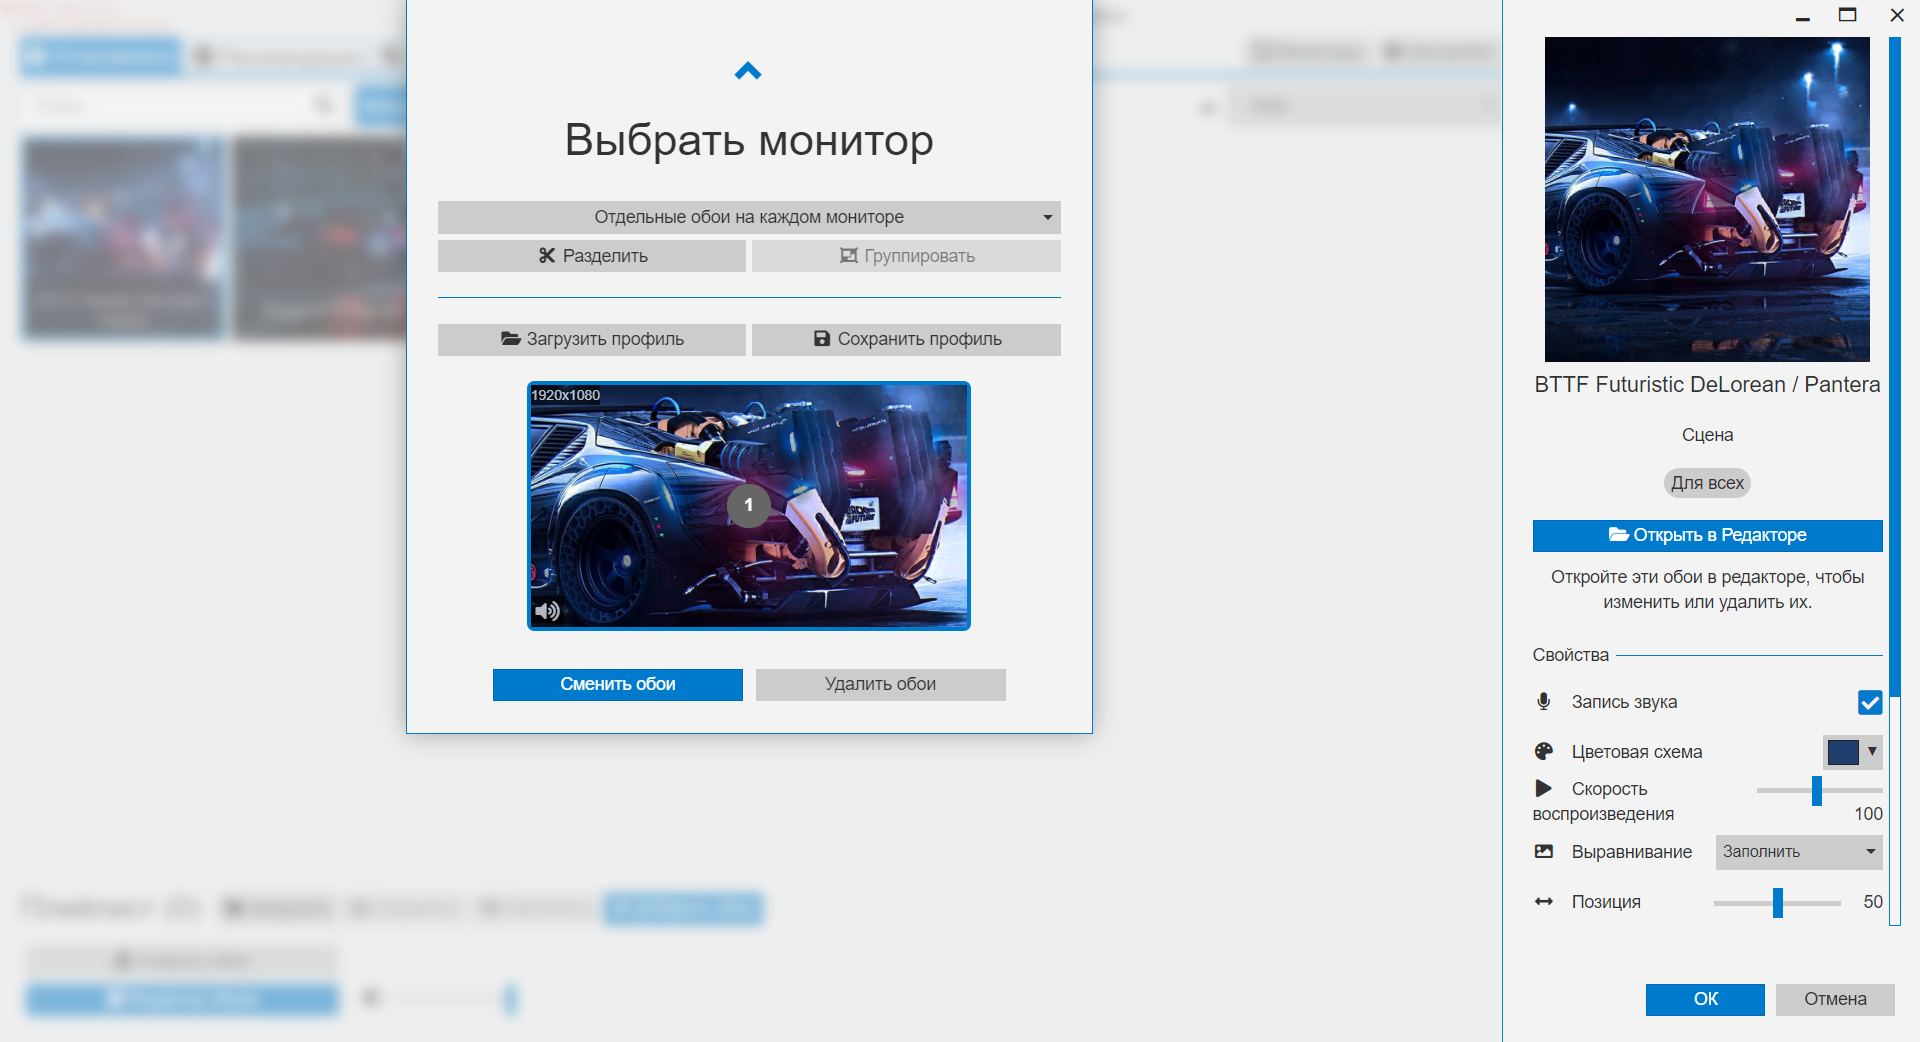Click the Отмена button
This screenshot has width=1920, height=1042.
click(x=1835, y=999)
